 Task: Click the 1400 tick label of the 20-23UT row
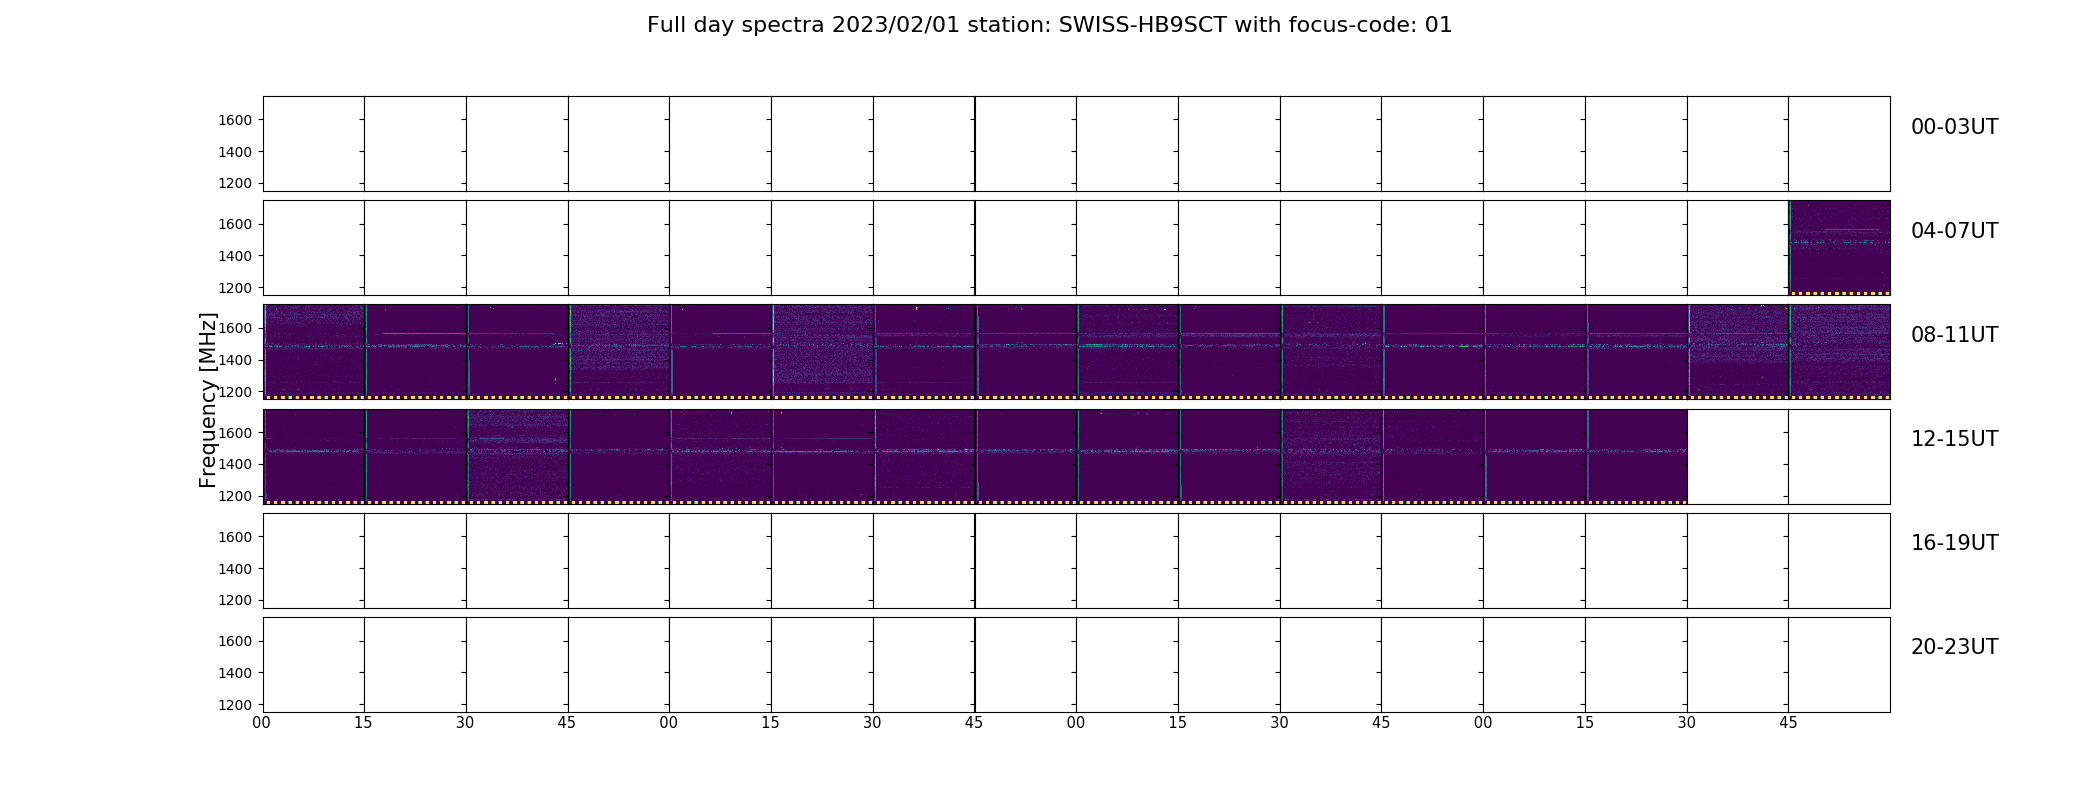235,673
